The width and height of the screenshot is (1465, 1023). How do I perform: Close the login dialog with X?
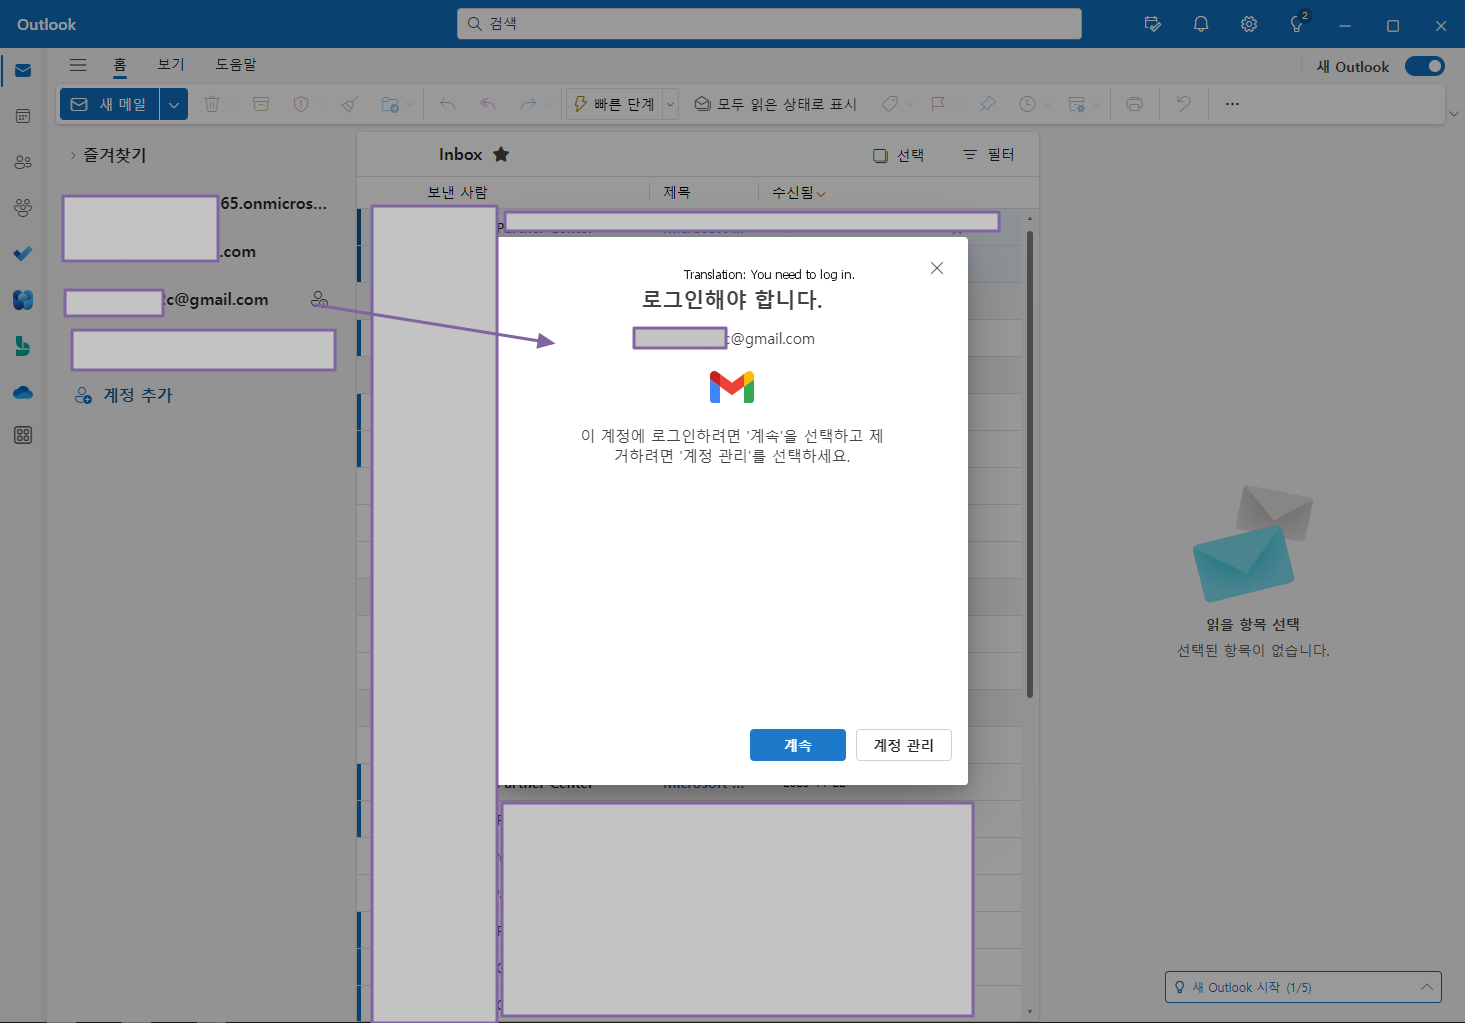coord(937,268)
